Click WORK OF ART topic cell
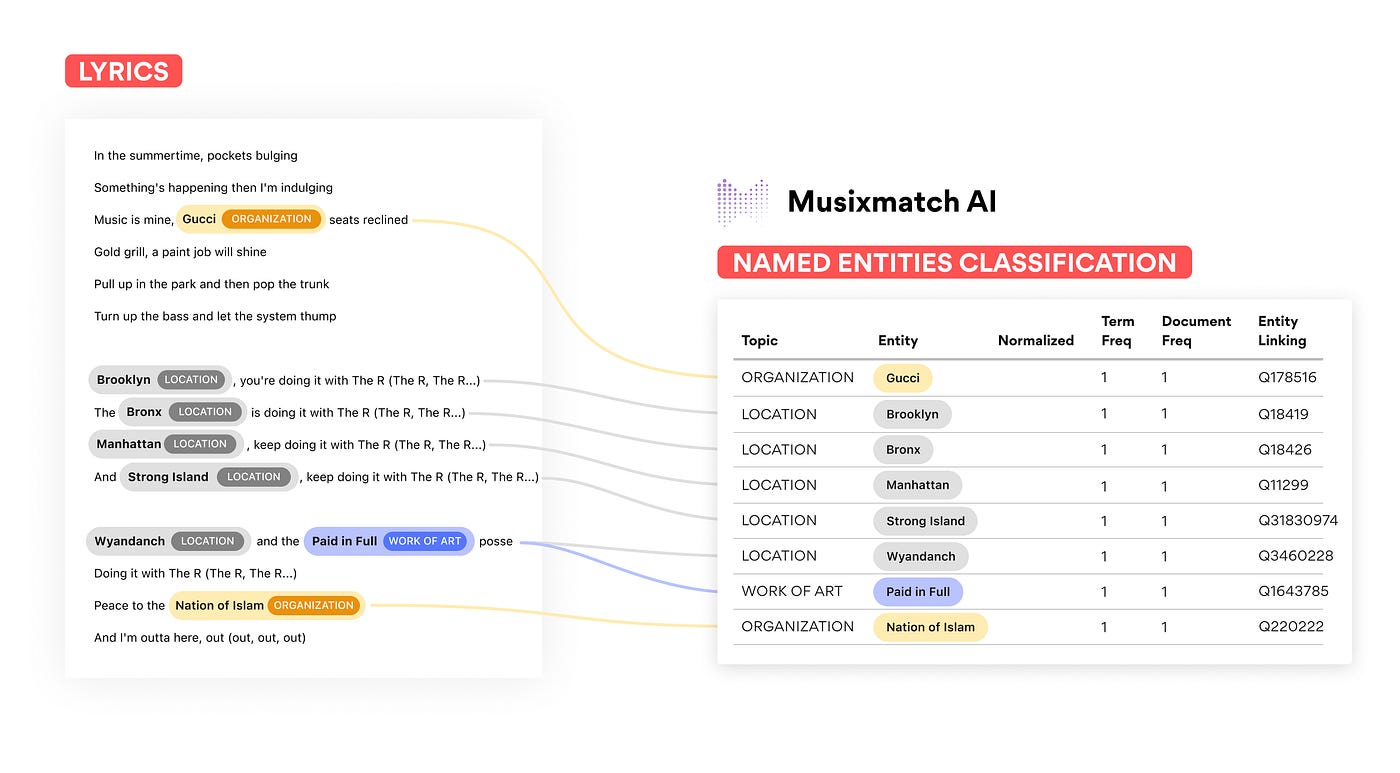 792,591
